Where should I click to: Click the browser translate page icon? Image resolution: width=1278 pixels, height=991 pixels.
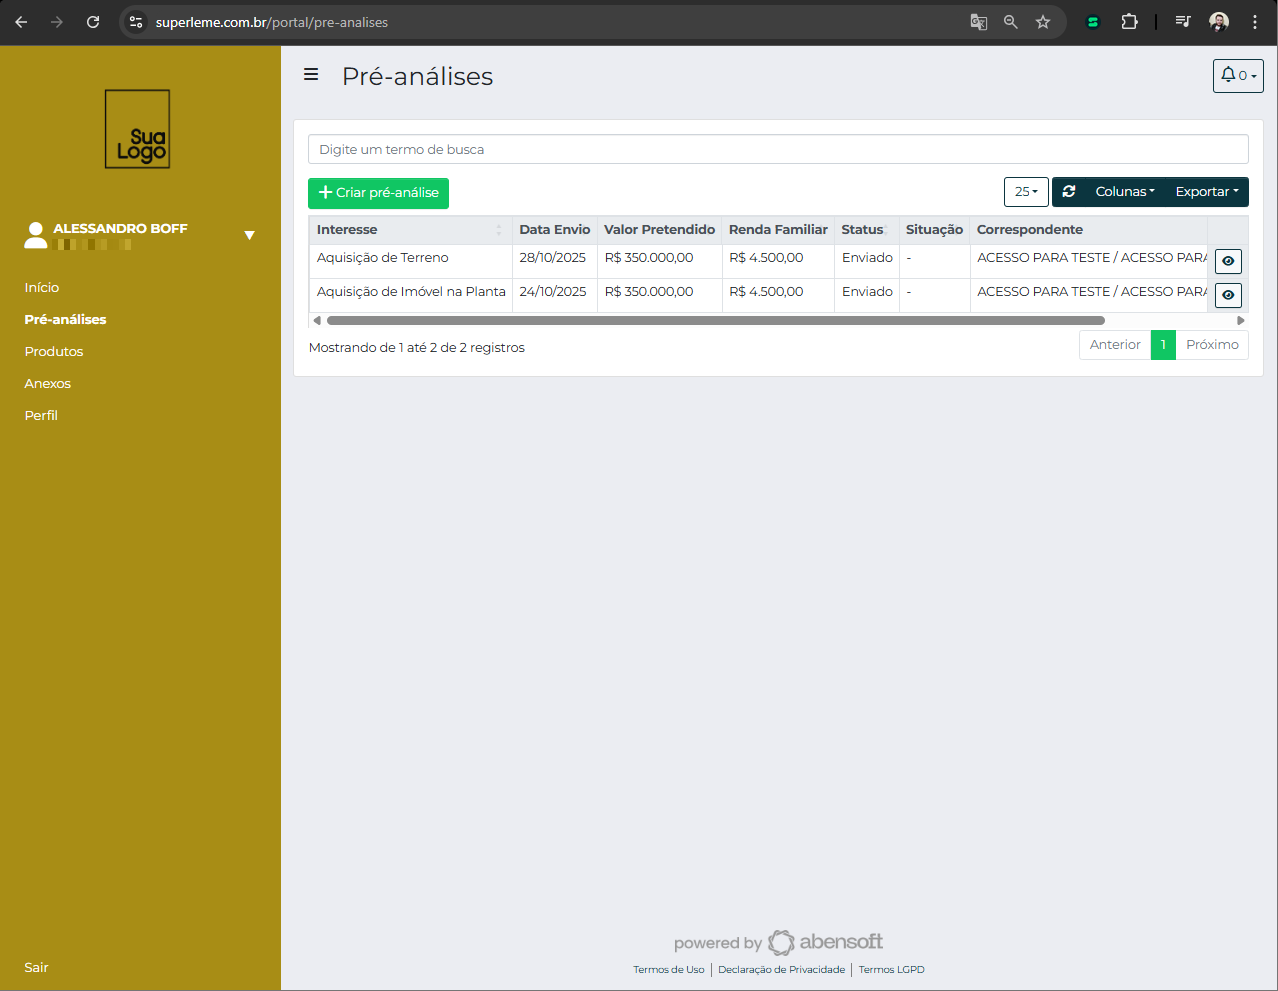tap(979, 22)
